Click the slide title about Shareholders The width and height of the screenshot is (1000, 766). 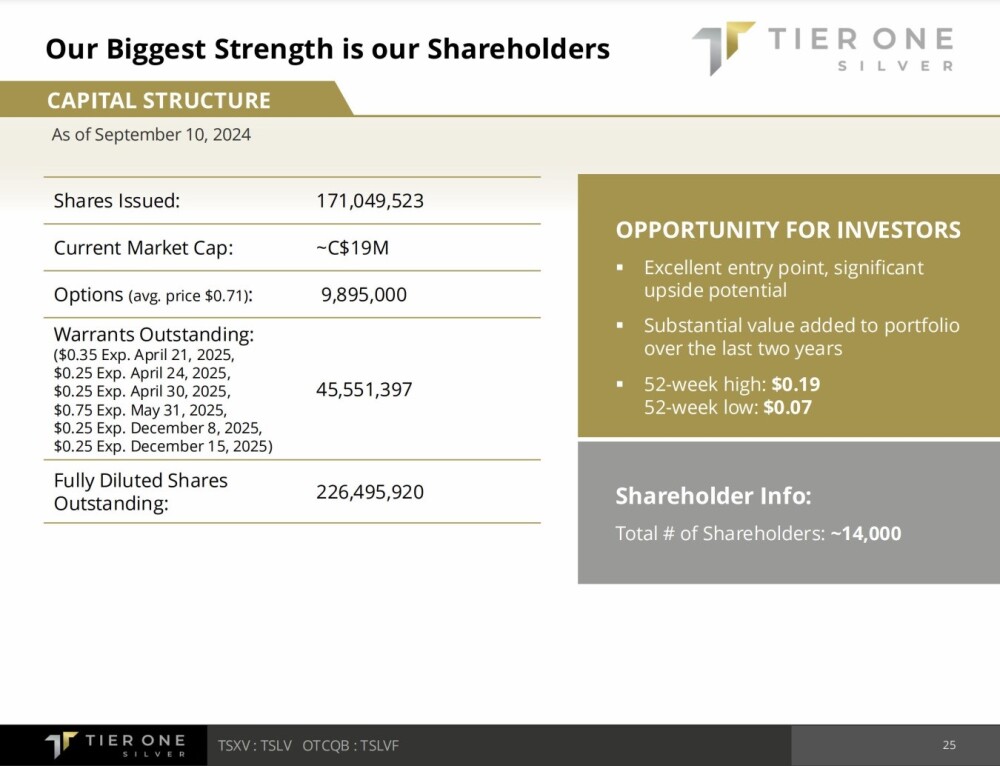click(x=328, y=48)
